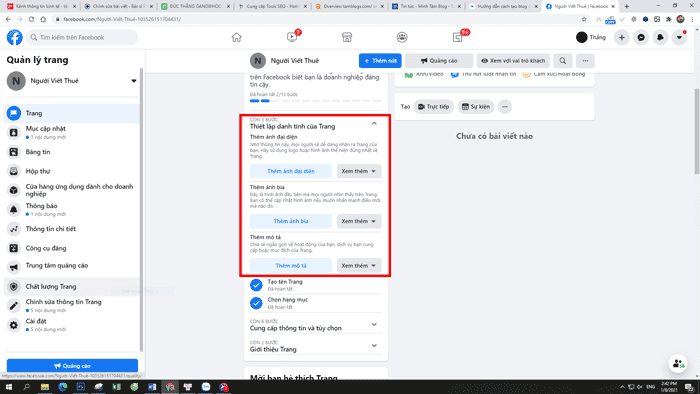Screen dimensions: 700x394
Task: Open Thông báo in sidebar
Action: tap(71, 210)
